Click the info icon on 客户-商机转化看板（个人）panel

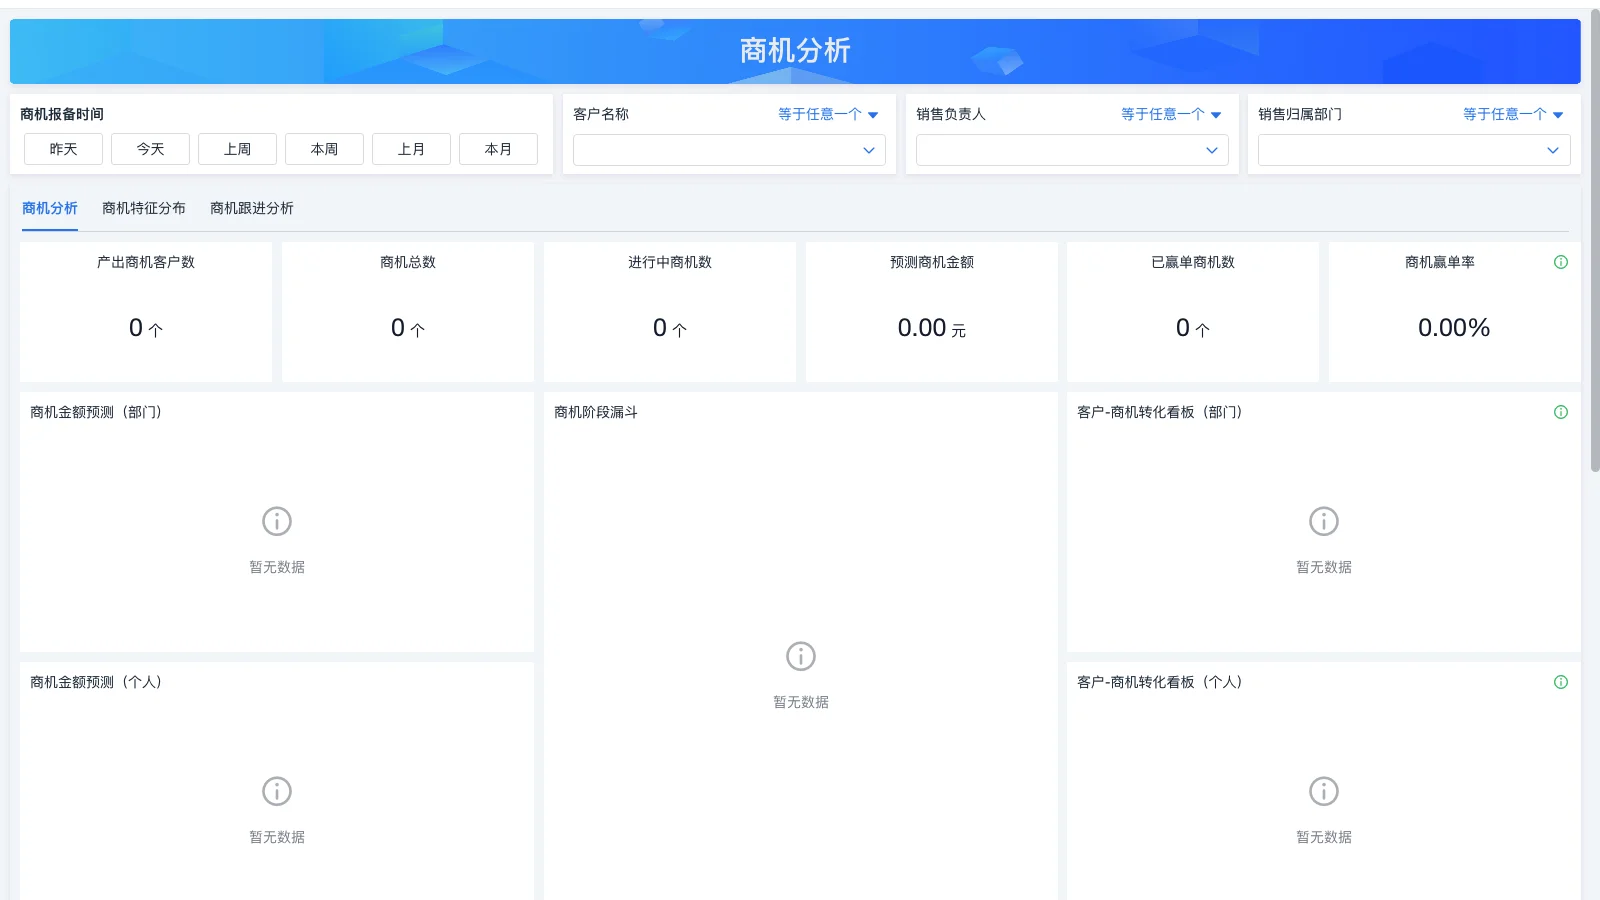tap(1561, 682)
